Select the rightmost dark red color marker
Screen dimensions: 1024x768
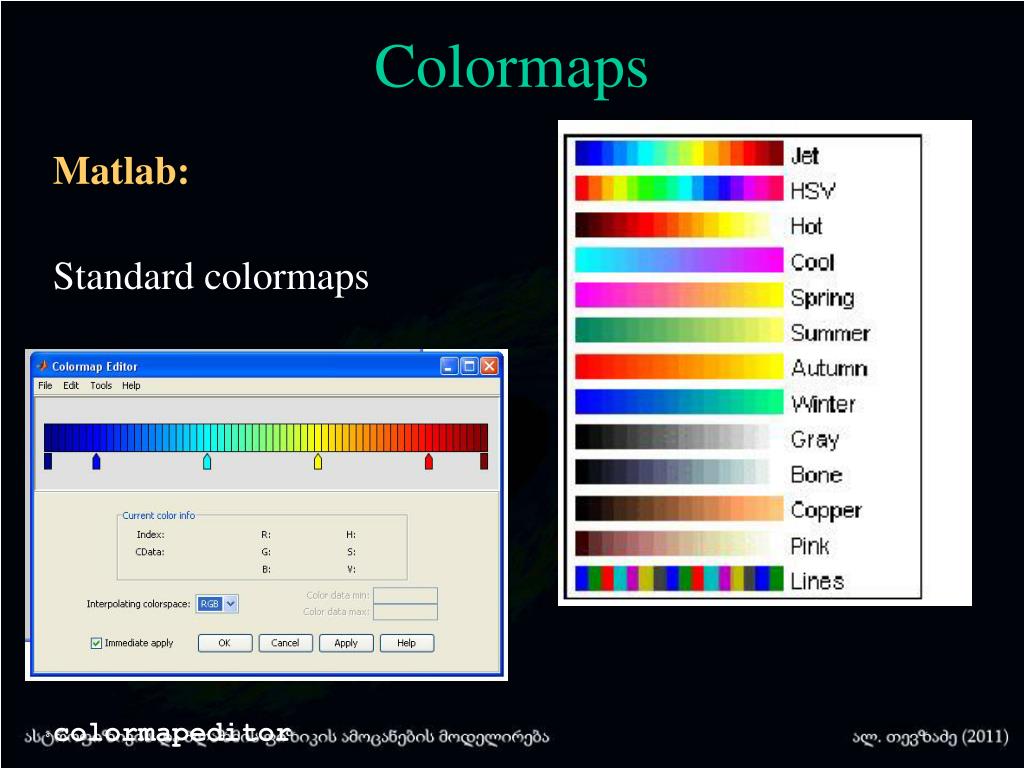[x=484, y=461]
